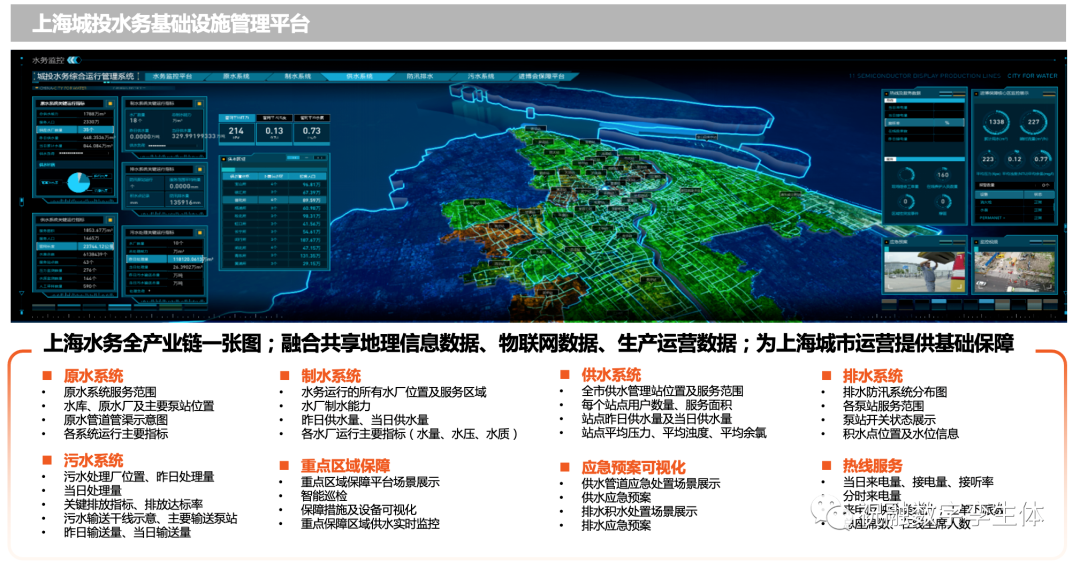
Task: Click the circular gauge showing 160
Action: click(x=942, y=174)
